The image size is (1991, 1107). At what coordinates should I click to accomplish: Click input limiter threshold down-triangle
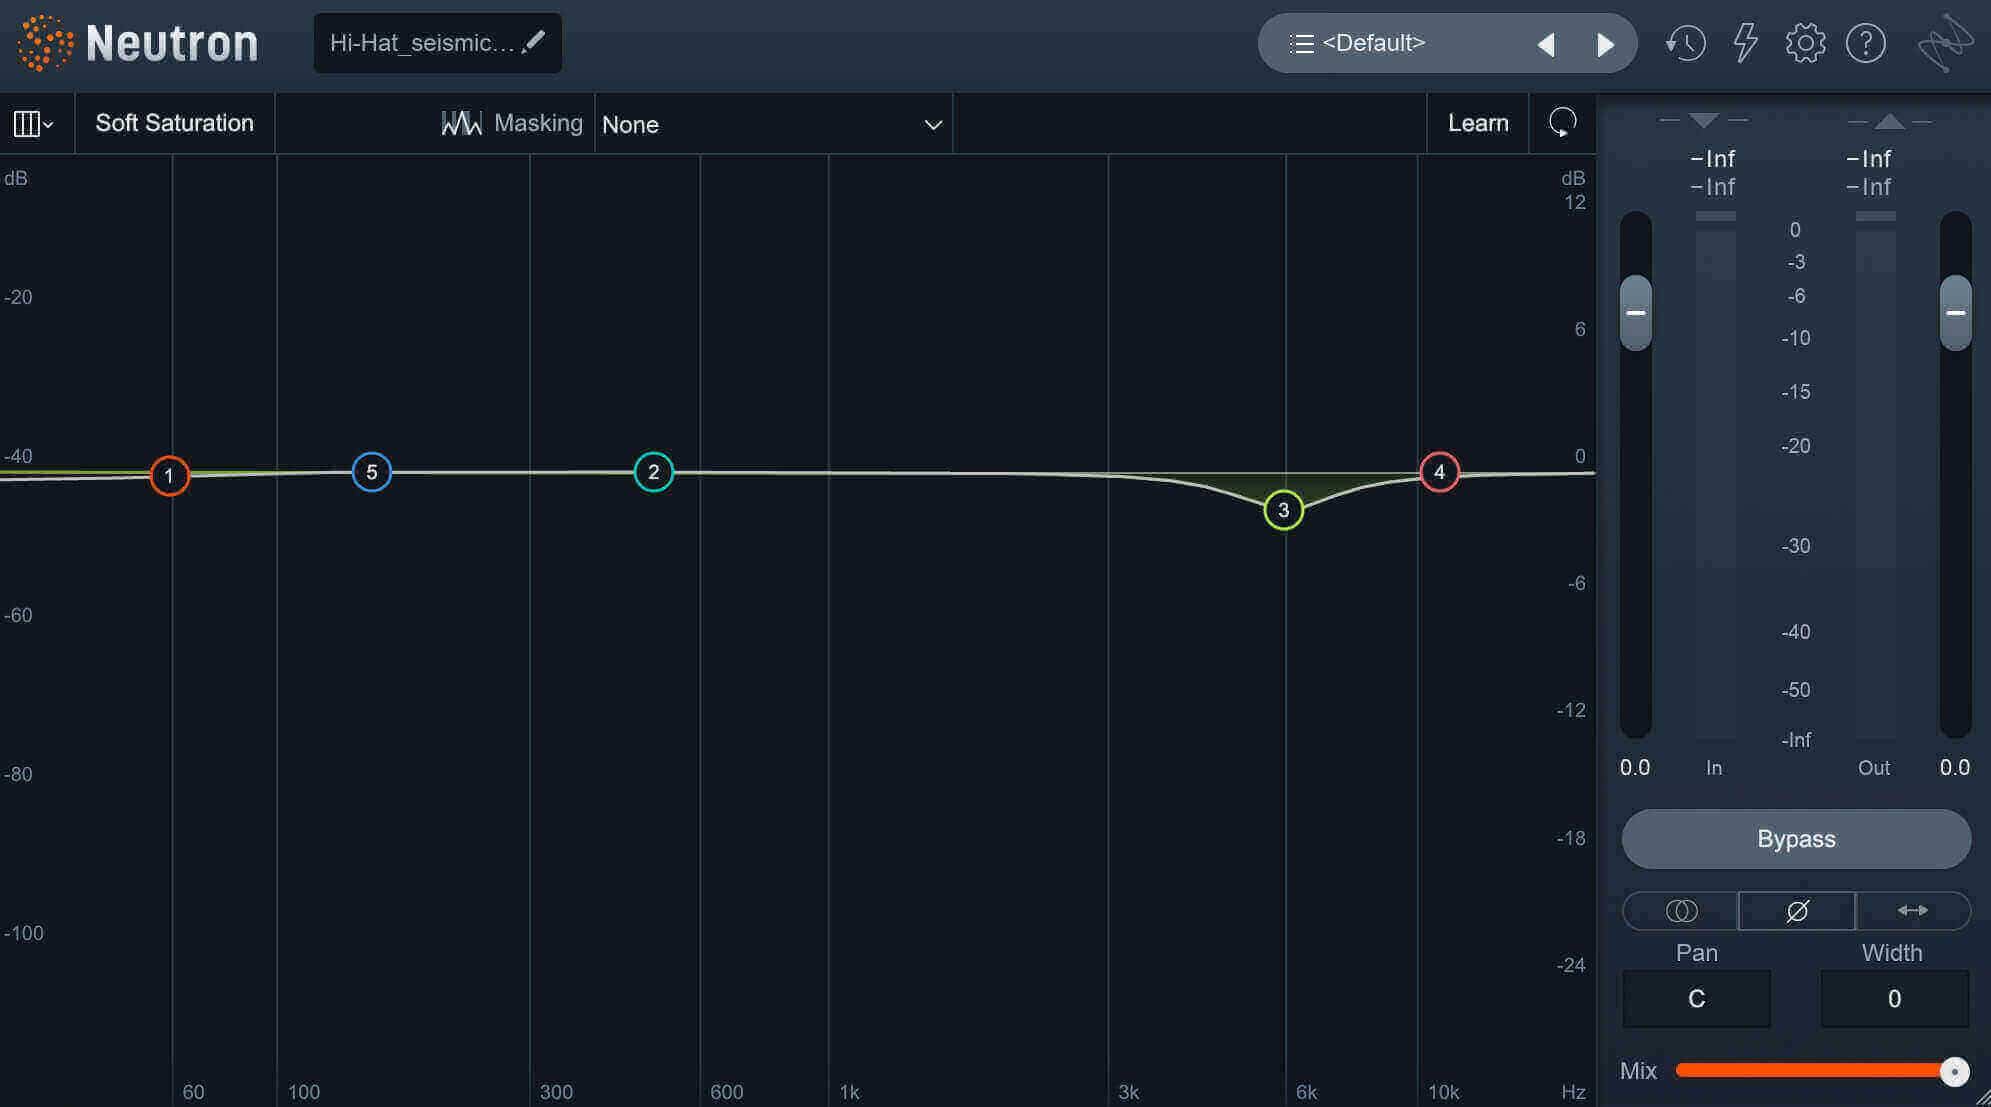click(x=1704, y=121)
